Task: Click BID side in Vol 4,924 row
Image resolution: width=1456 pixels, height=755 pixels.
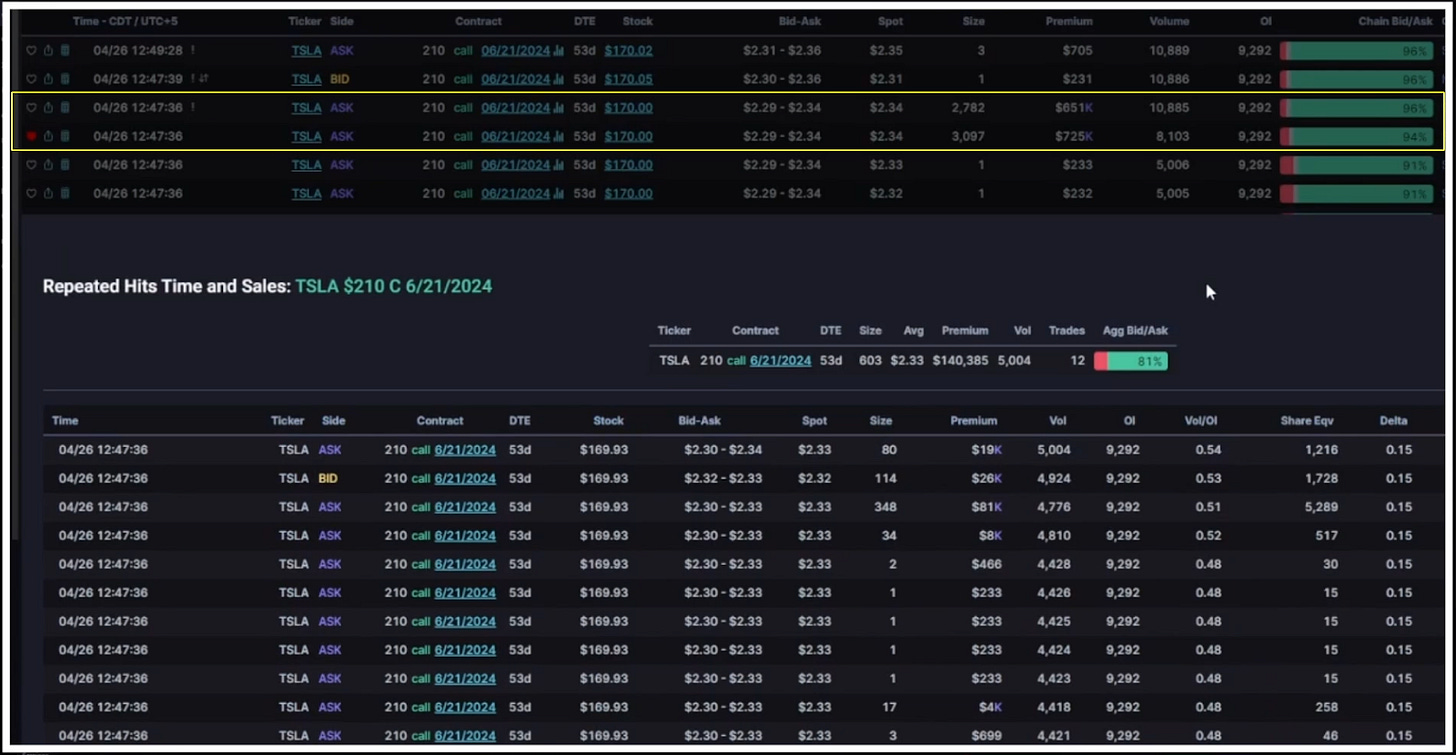Action: point(328,478)
